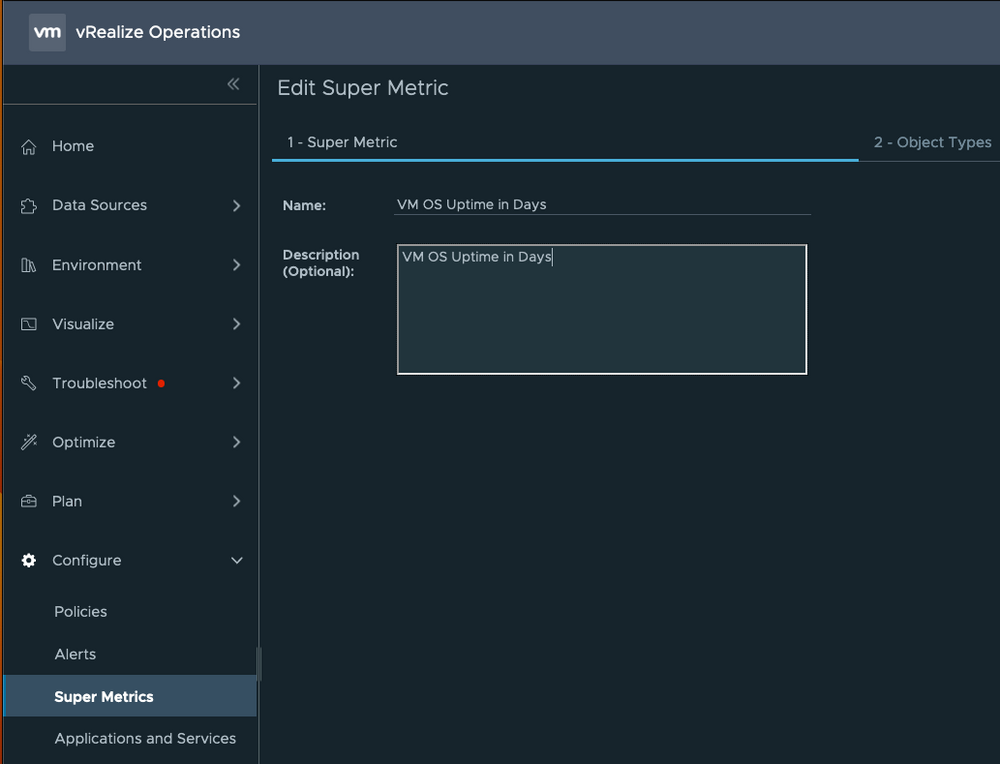This screenshot has height=764, width=1000.
Task: Expand the Data Sources chevron
Action: (237, 205)
